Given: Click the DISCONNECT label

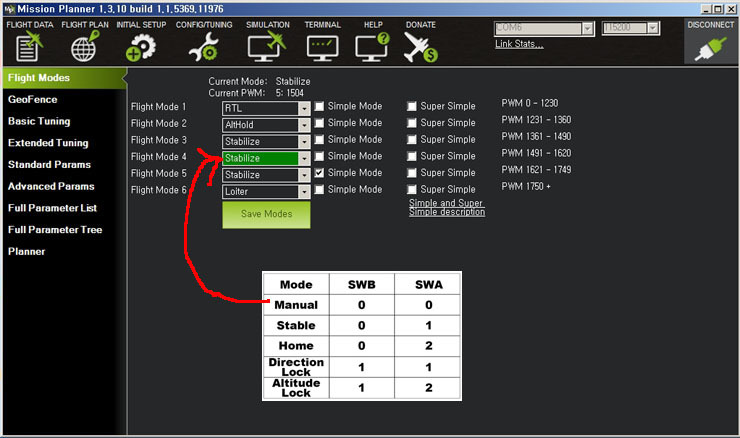Looking at the screenshot, I should tap(710, 25).
